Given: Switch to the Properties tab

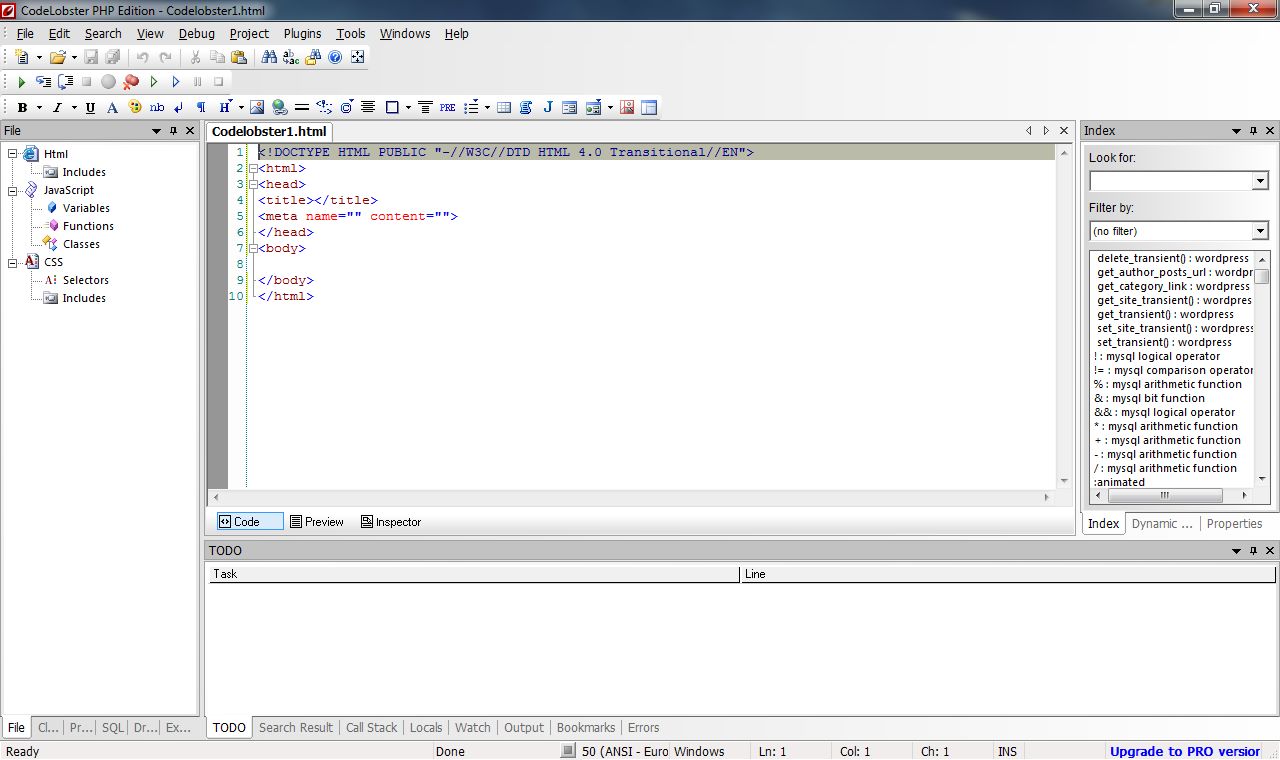Looking at the screenshot, I should (x=1234, y=524).
